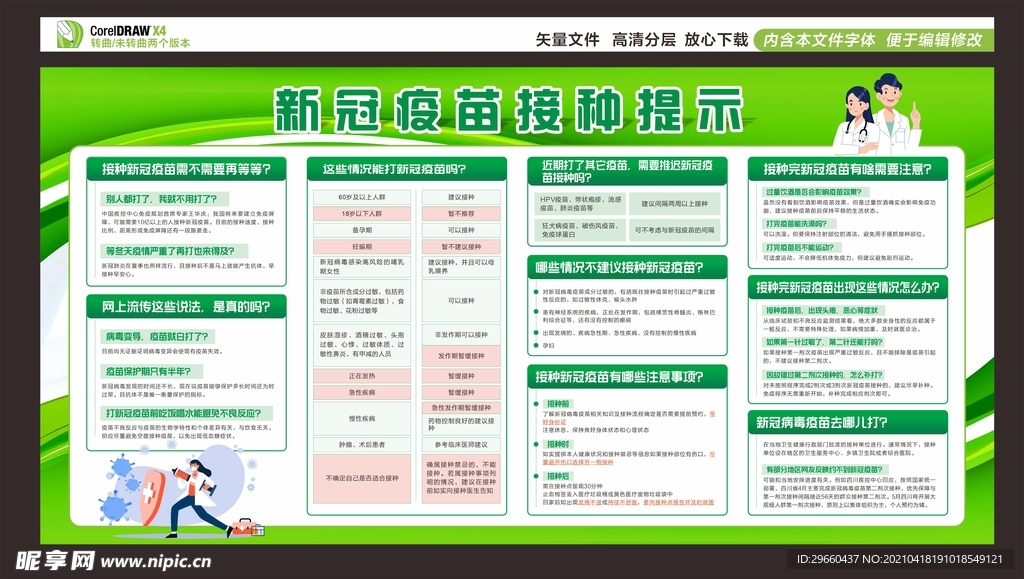Click heading "这些情况能打新冠疫苗吗?"

tap(406, 169)
